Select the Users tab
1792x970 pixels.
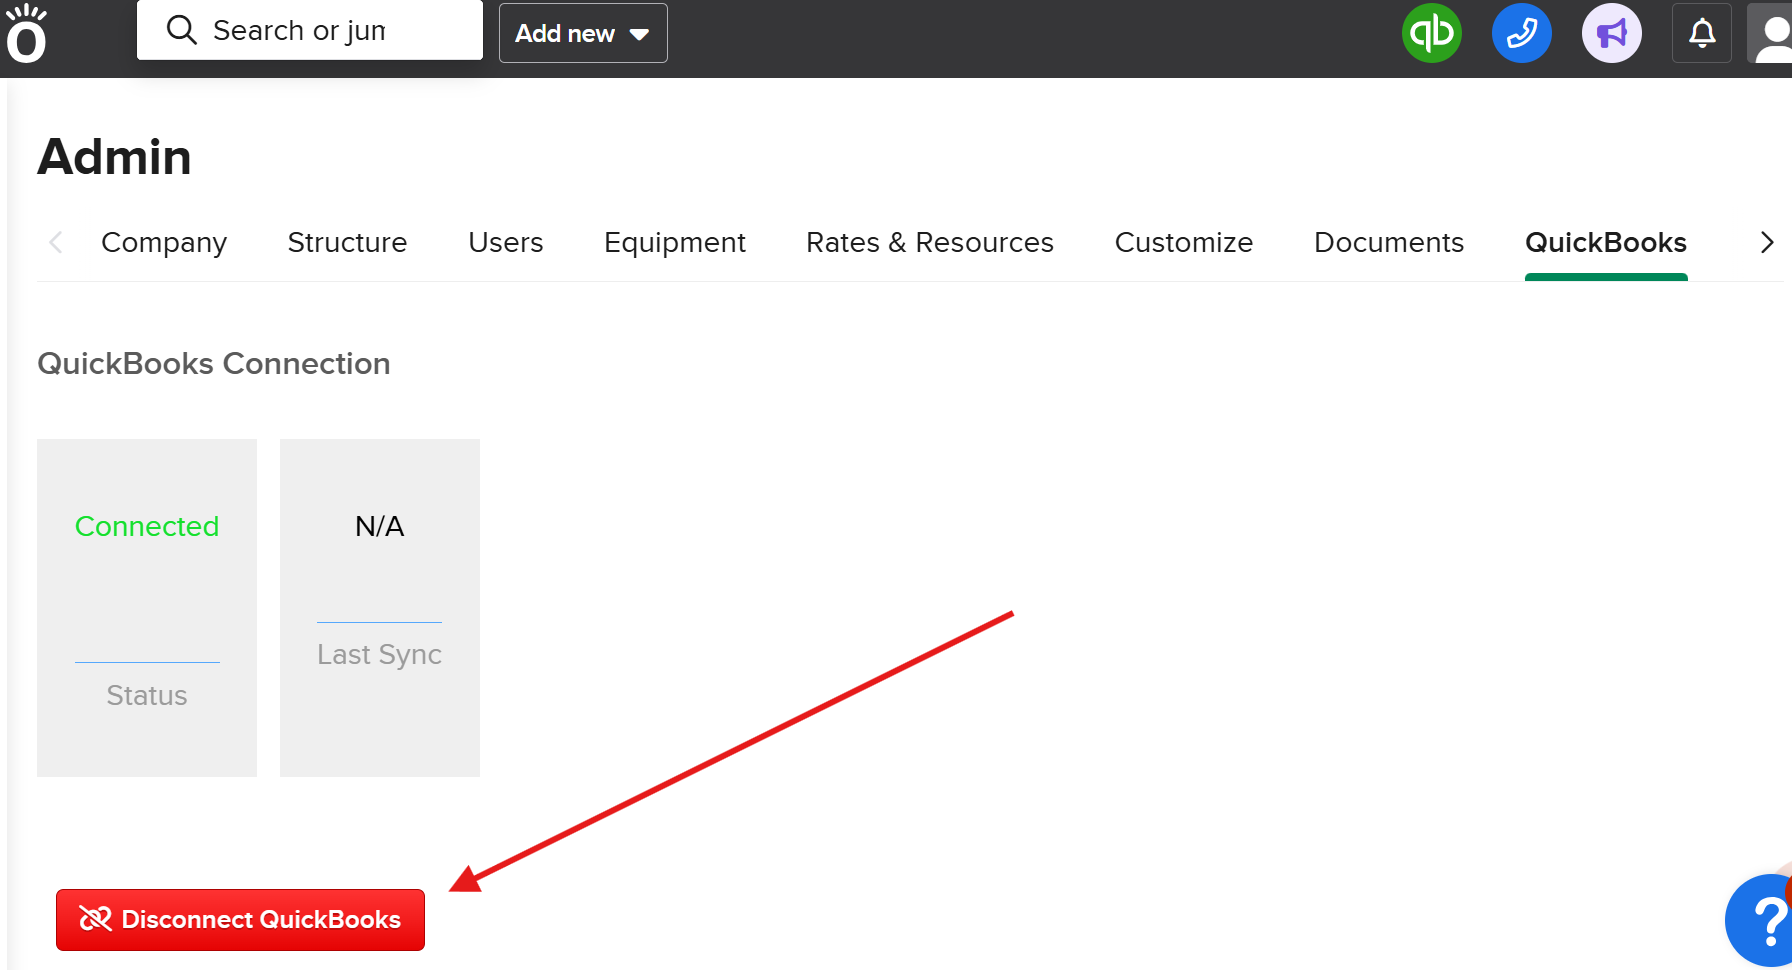(505, 243)
